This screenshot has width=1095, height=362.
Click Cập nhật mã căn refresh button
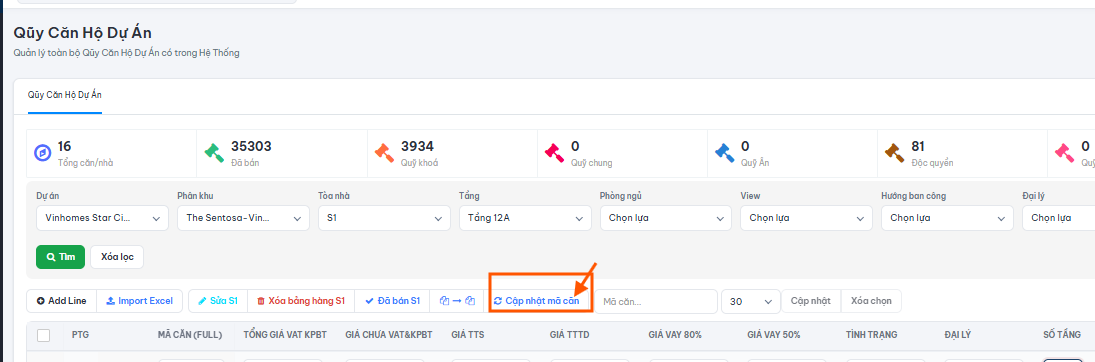coord(536,301)
